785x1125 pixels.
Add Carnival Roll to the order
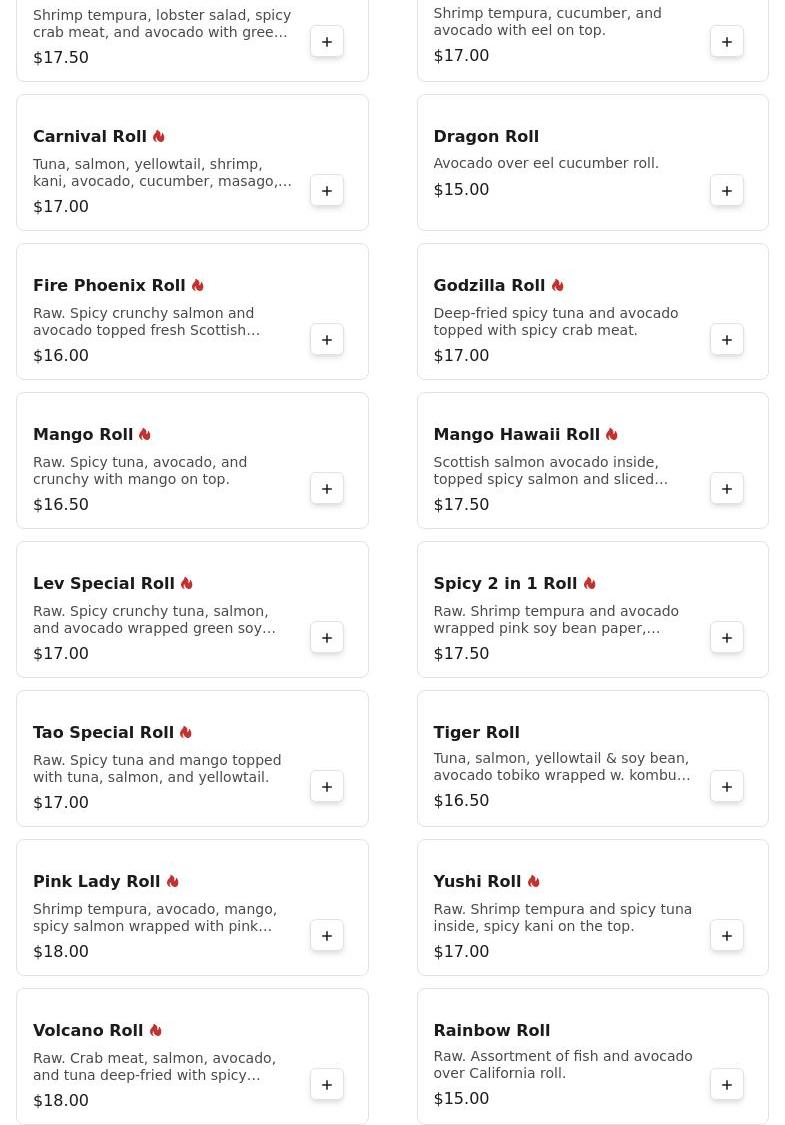[x=327, y=191]
